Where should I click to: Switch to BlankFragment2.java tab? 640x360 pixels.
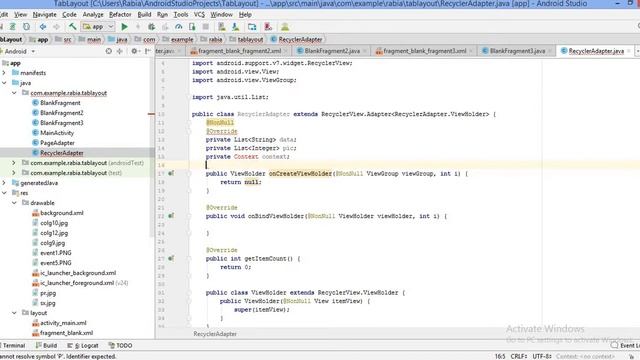click(332, 51)
